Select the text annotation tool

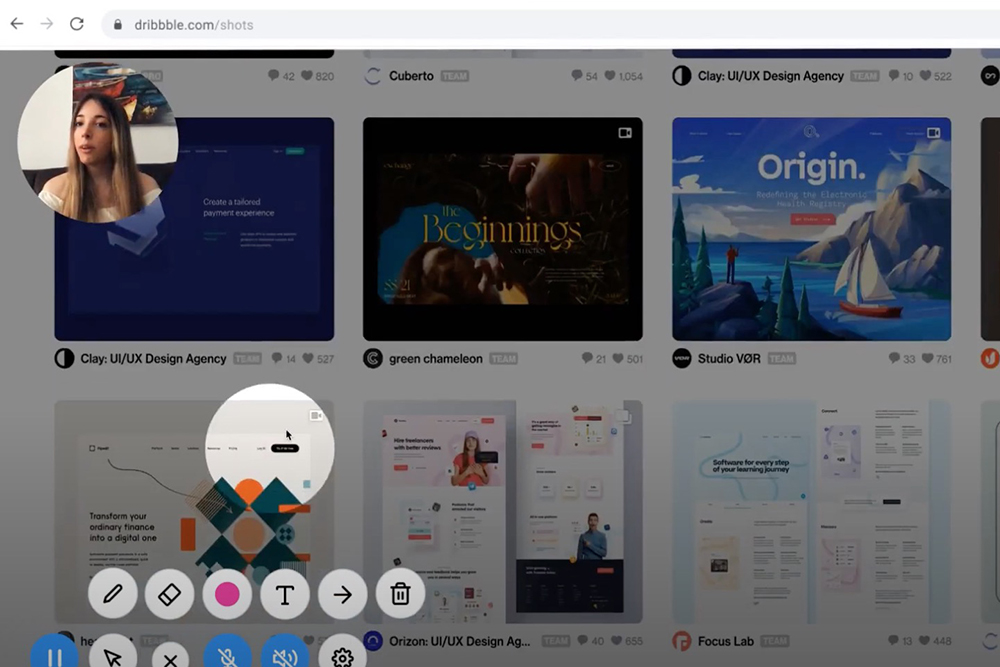[x=285, y=594]
